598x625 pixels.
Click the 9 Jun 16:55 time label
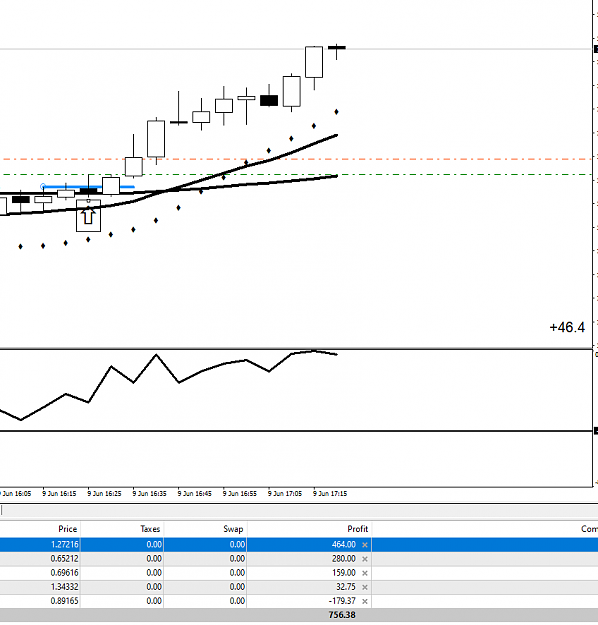point(240,493)
